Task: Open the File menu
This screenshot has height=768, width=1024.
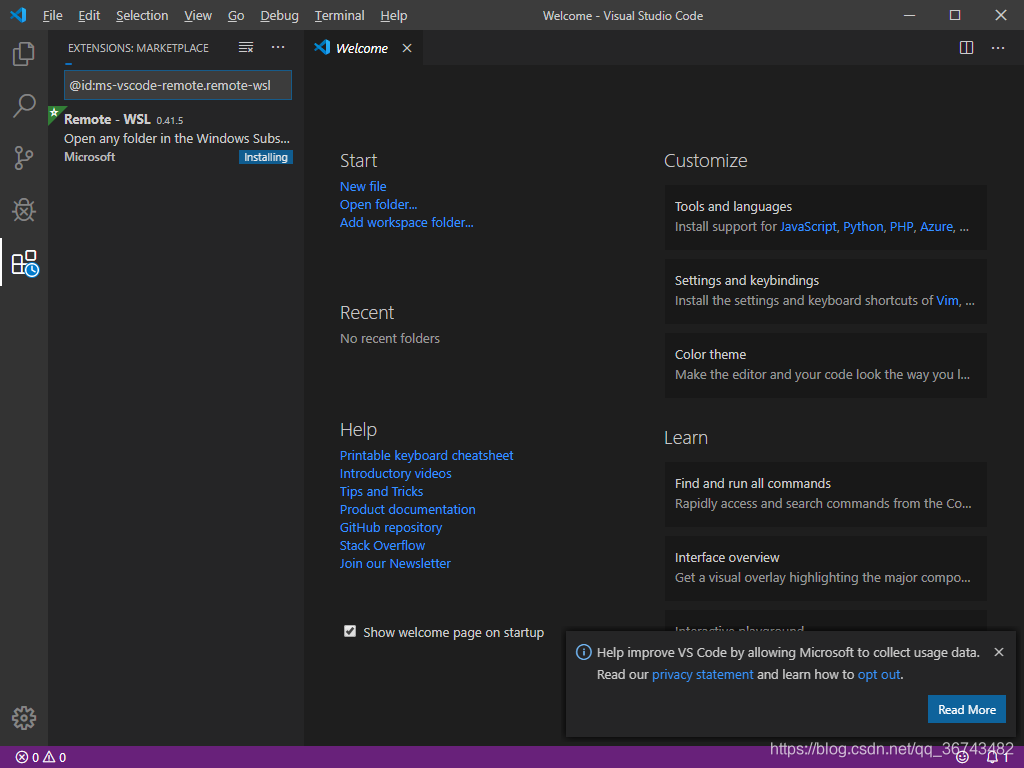Action: [x=53, y=16]
